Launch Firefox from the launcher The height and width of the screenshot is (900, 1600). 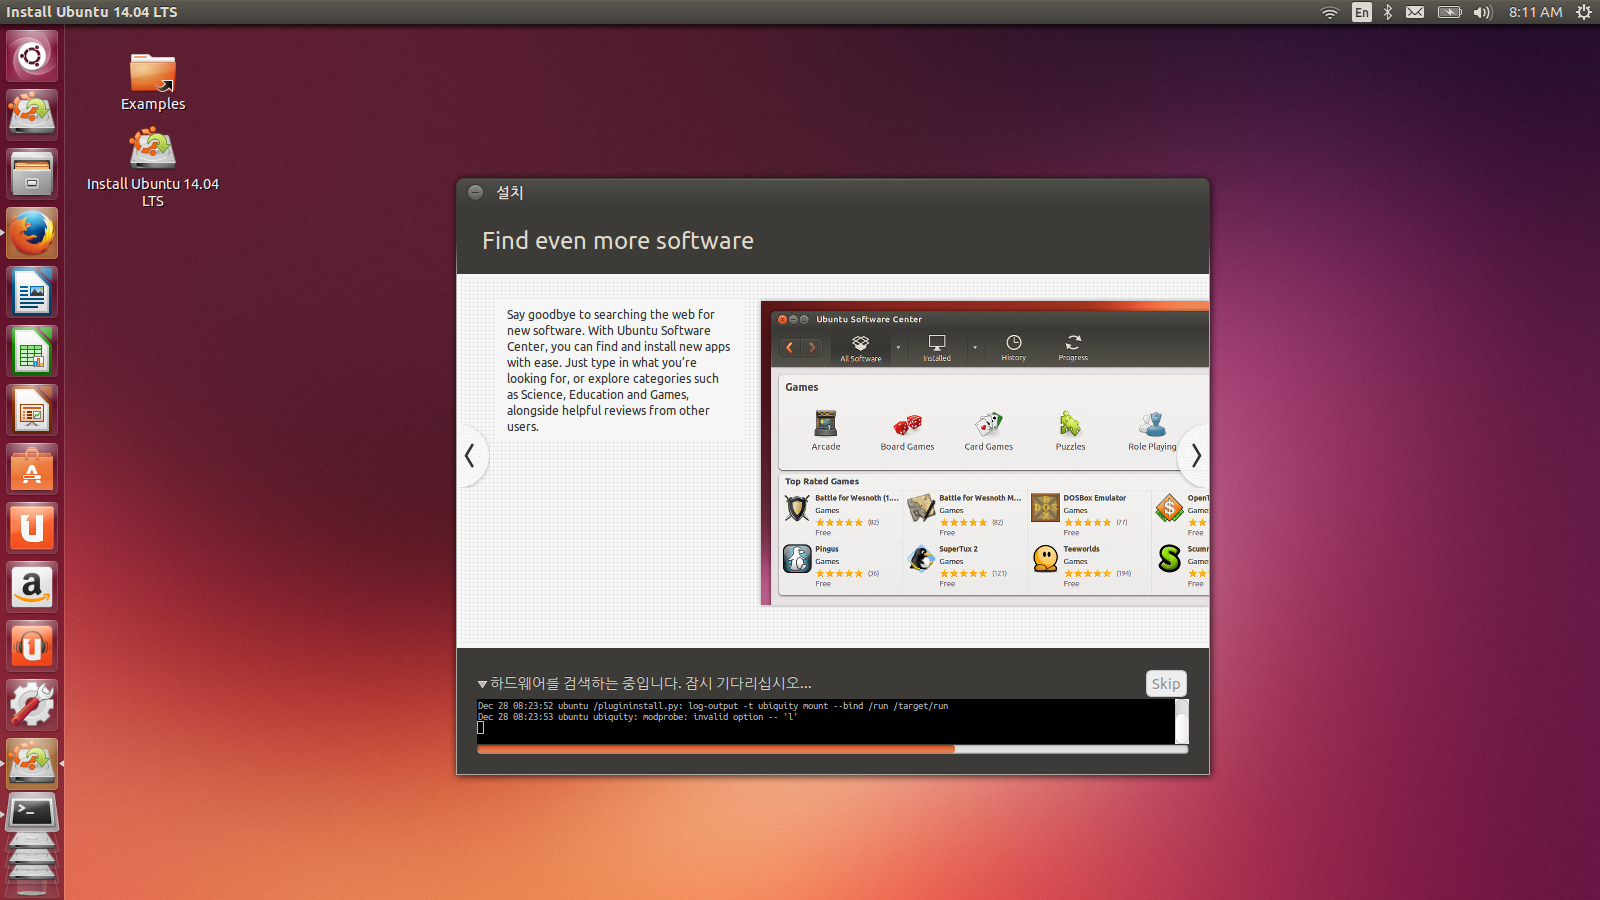pos(32,232)
